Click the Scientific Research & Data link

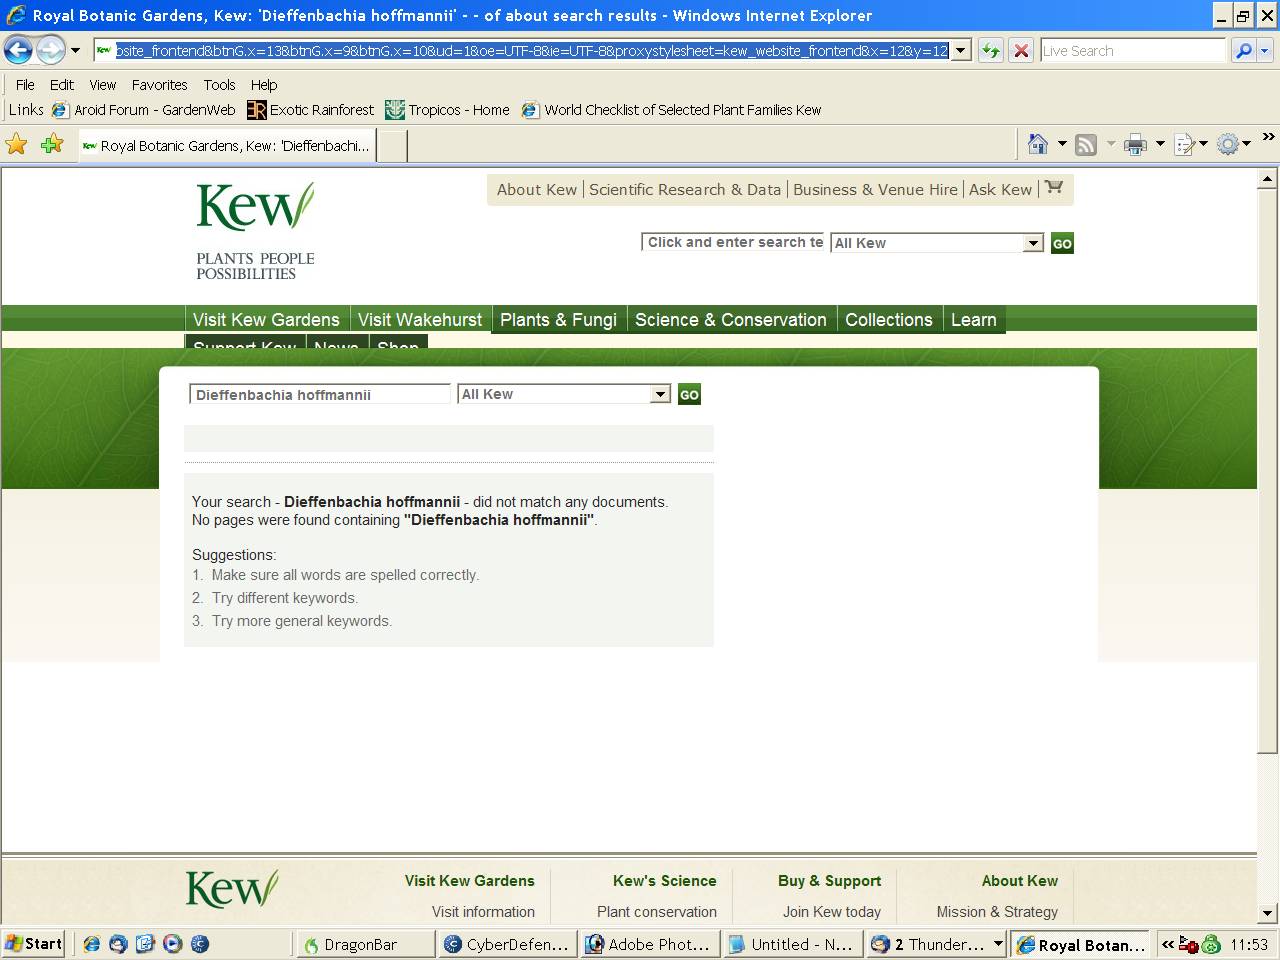click(x=684, y=190)
